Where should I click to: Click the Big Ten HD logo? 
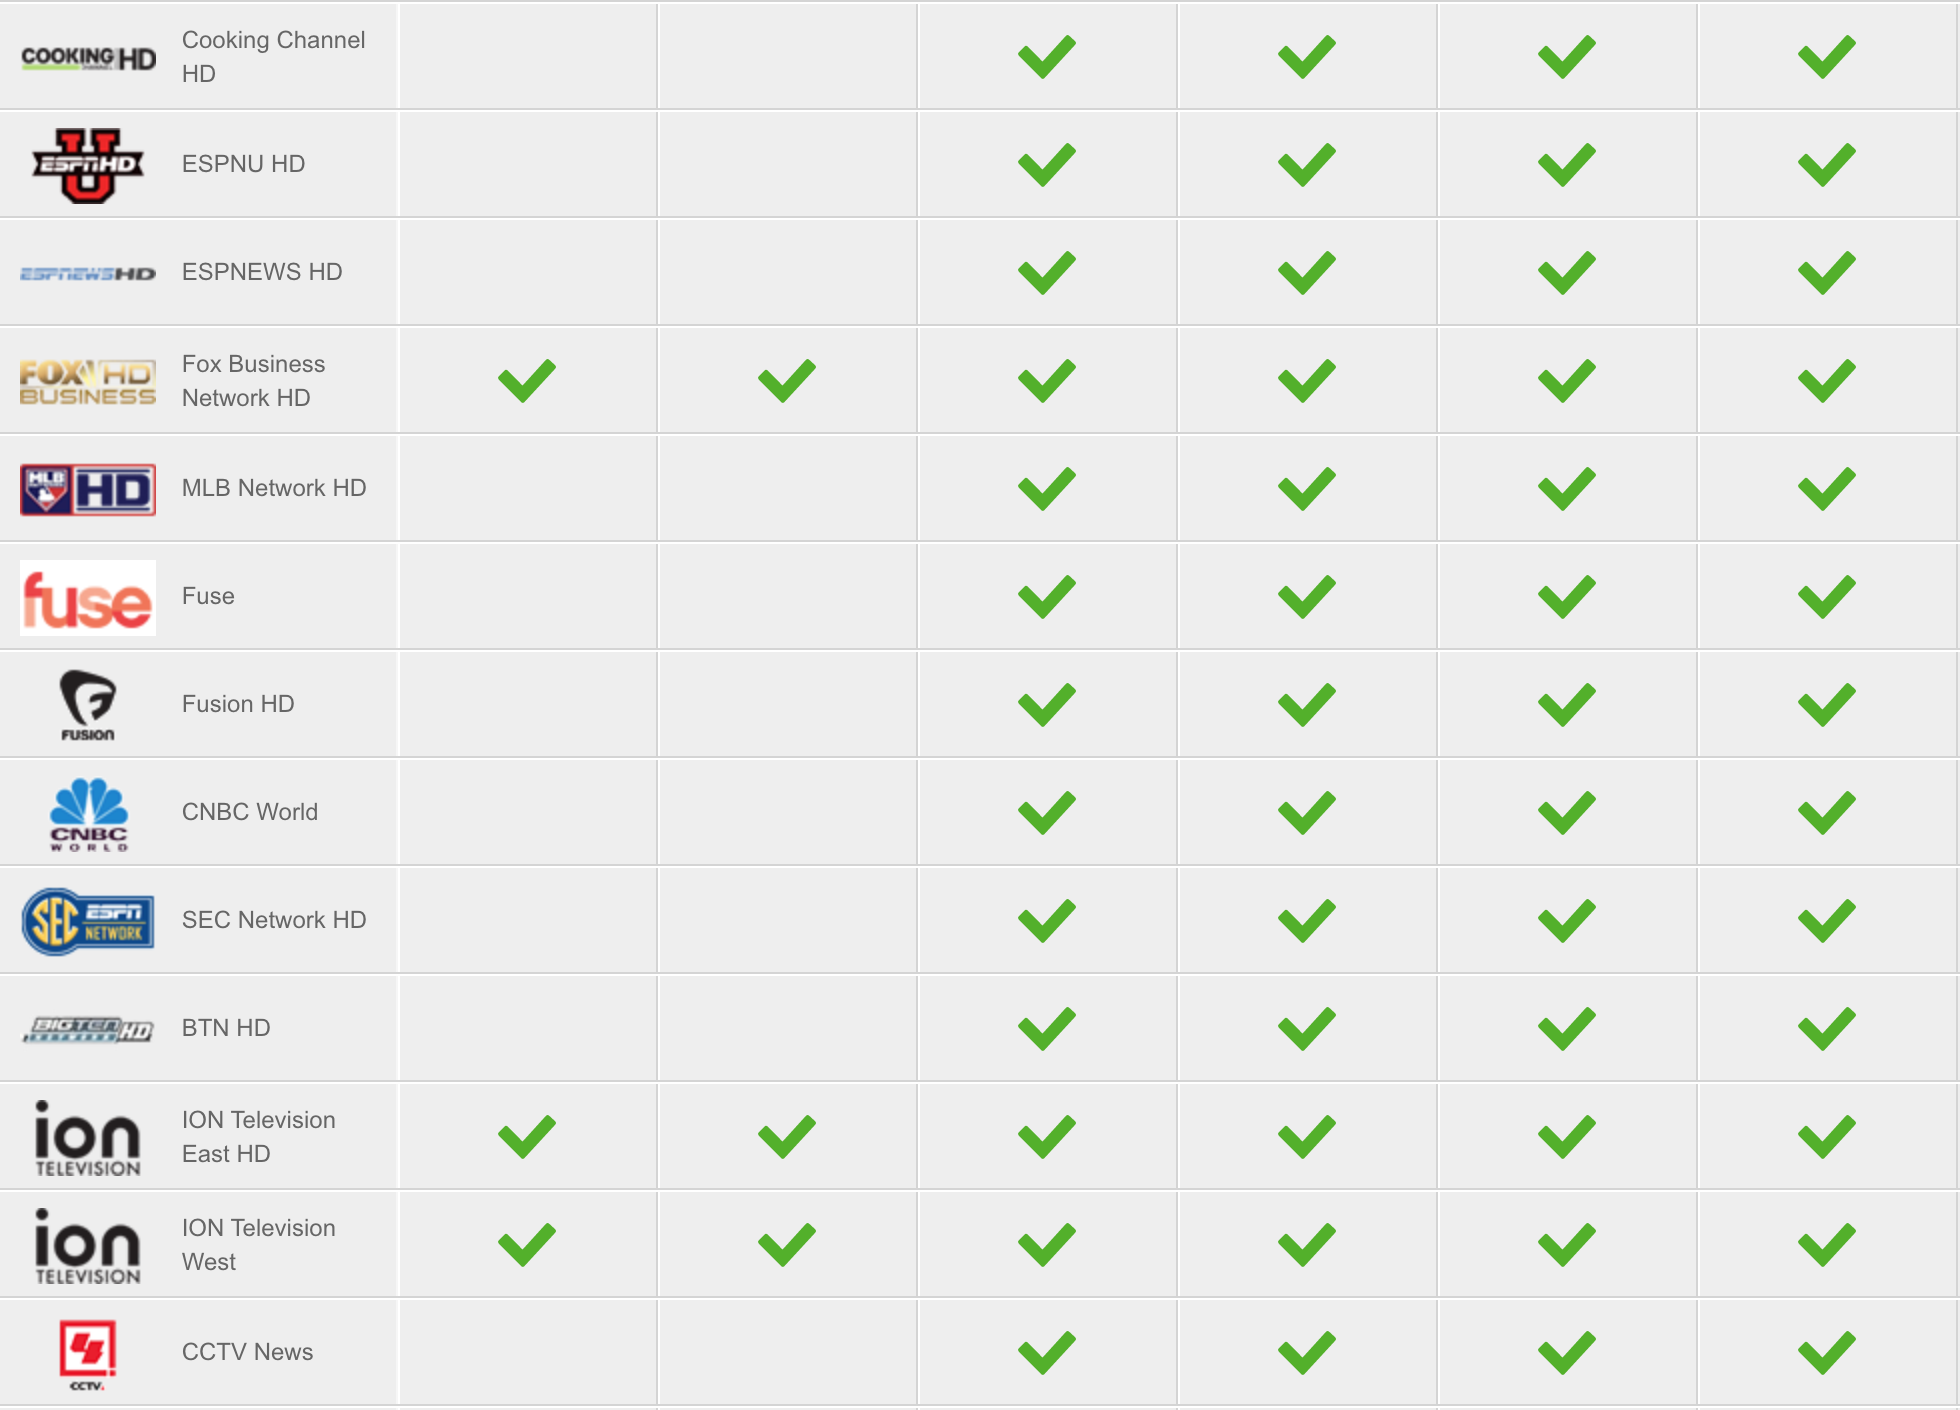(88, 1029)
